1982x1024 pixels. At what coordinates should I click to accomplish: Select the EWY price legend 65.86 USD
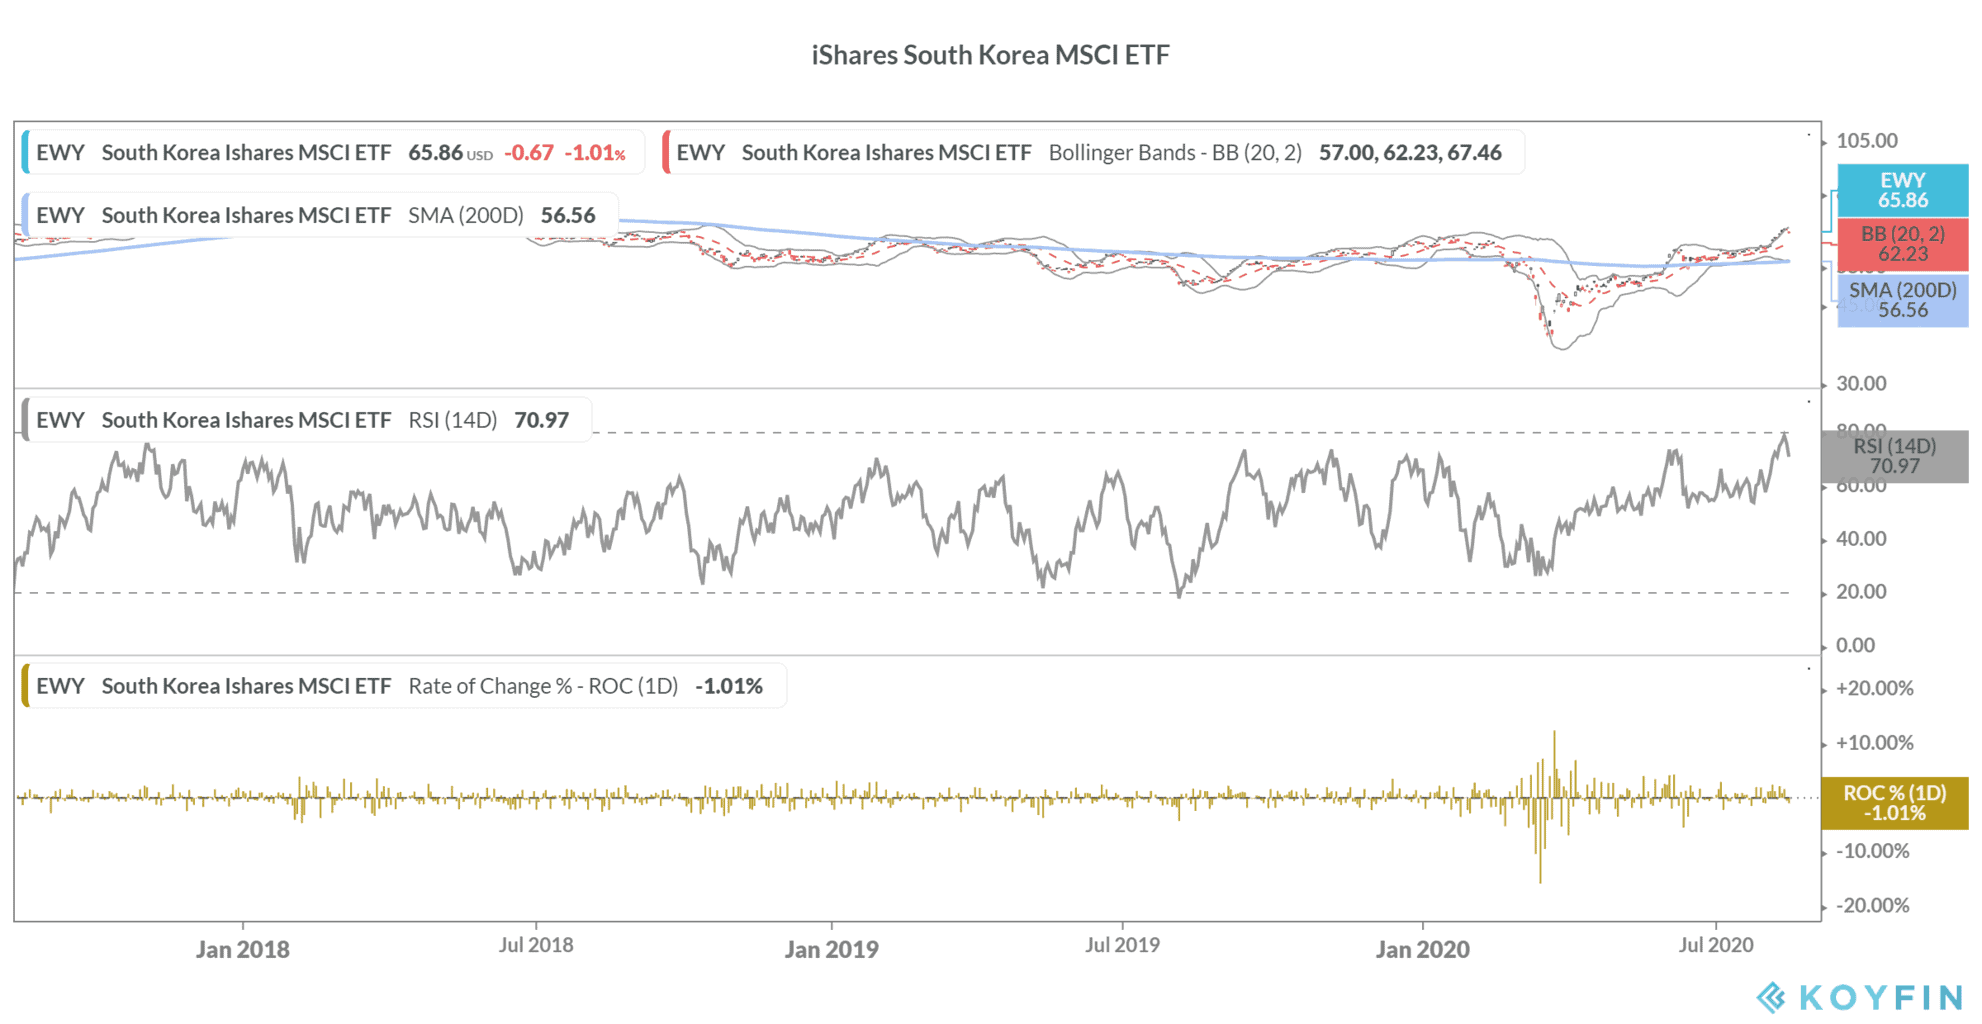click(x=332, y=153)
